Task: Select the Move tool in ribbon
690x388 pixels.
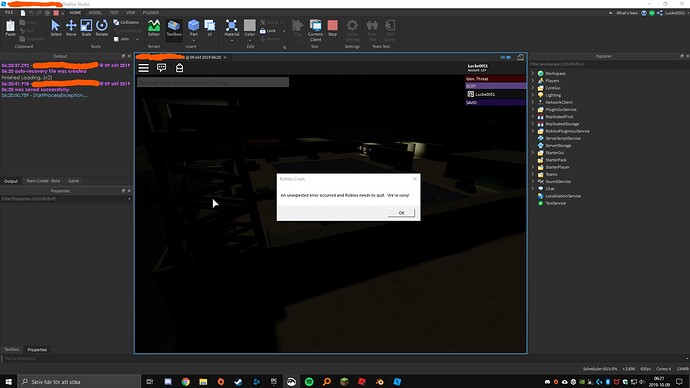Action: coord(71,28)
